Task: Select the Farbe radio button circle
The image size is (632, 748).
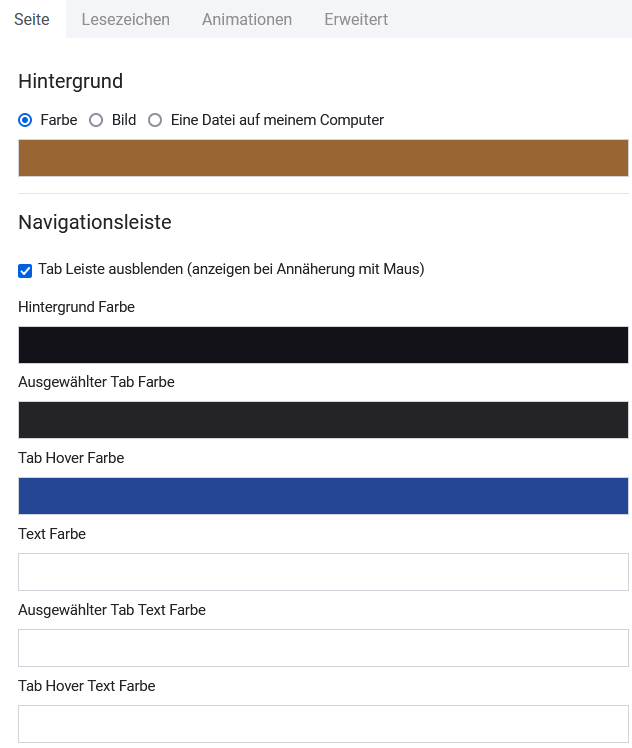Action: [x=25, y=120]
